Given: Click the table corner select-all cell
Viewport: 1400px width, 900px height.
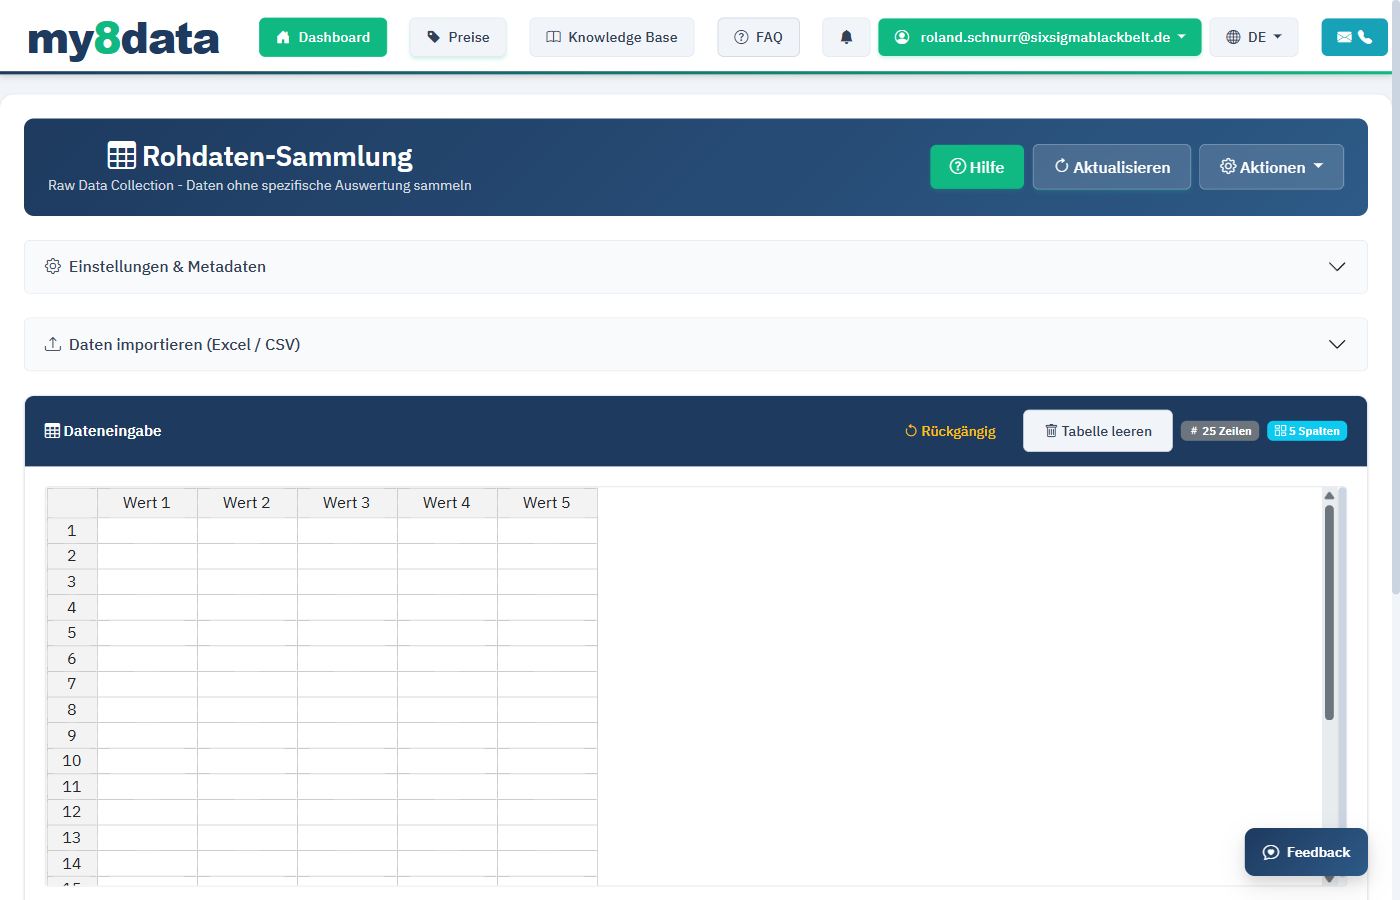Looking at the screenshot, I should point(72,503).
